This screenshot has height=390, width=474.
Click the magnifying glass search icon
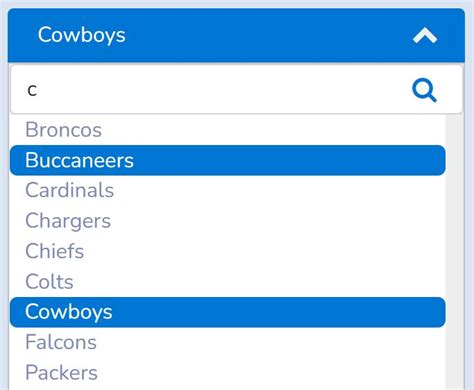[424, 90]
